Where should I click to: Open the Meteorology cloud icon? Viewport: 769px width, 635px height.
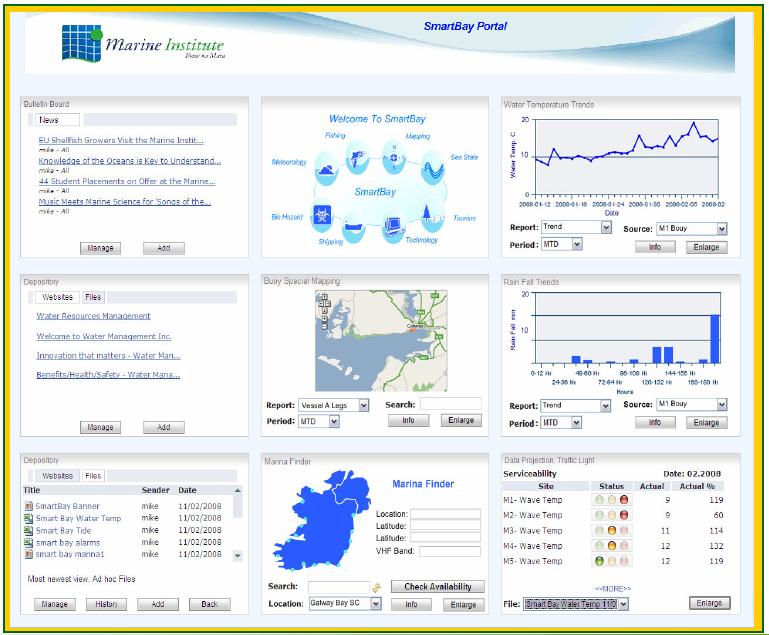(x=326, y=168)
